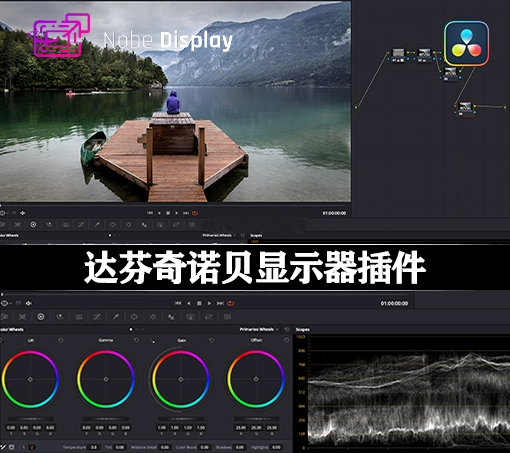510x453 pixels.
Task: Select the first node thumbnail in graph
Action: (x=398, y=55)
